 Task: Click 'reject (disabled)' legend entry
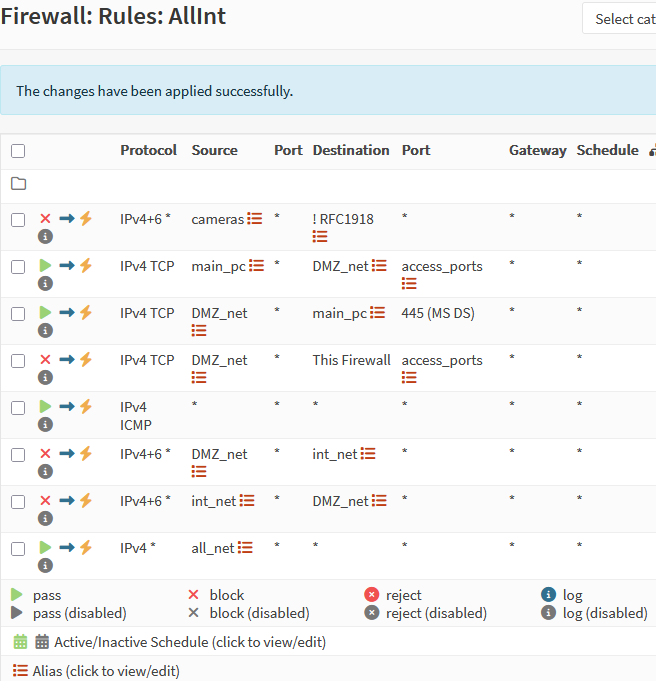(436, 613)
